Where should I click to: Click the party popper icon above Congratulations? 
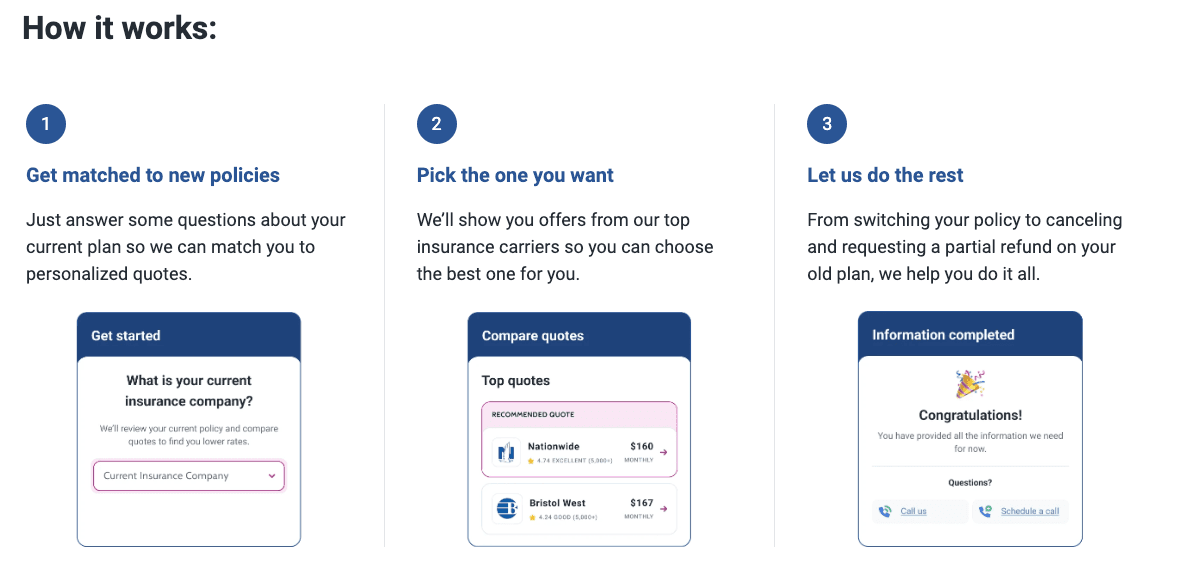pos(966,382)
